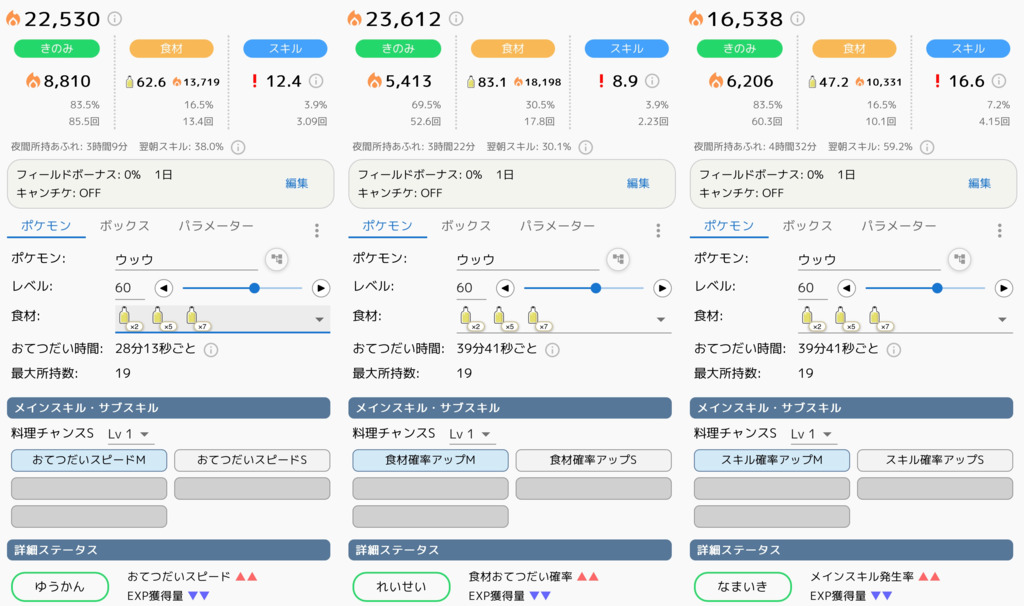
Task: Adjust level slider handle in first panel
Action: (254, 288)
